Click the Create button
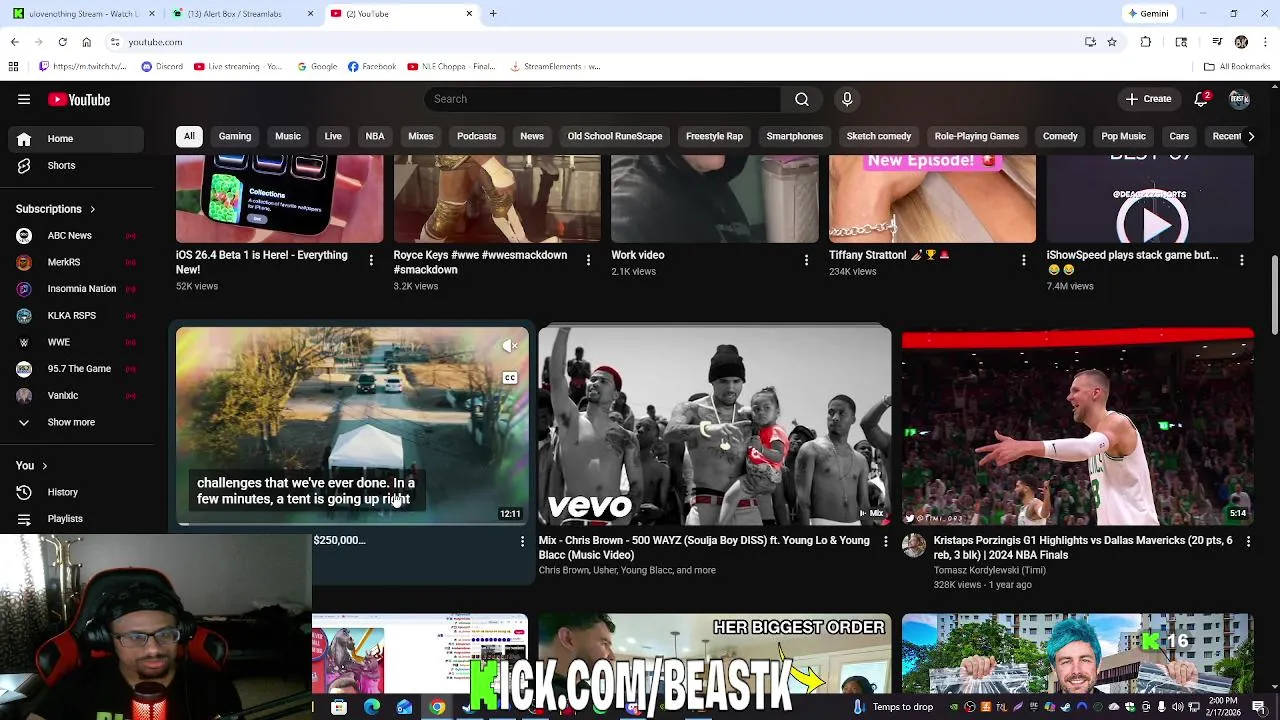Image resolution: width=1280 pixels, height=720 pixels. [1148, 99]
